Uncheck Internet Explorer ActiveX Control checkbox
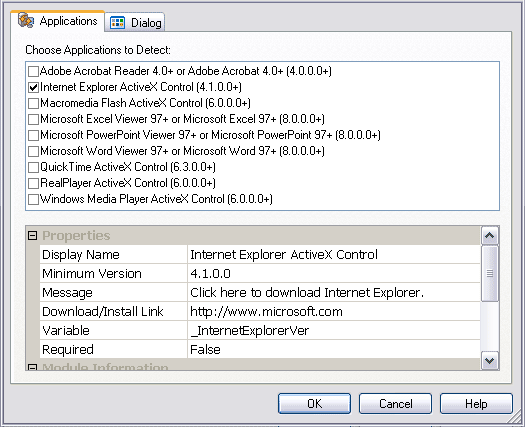The image size is (525, 427). 33,87
